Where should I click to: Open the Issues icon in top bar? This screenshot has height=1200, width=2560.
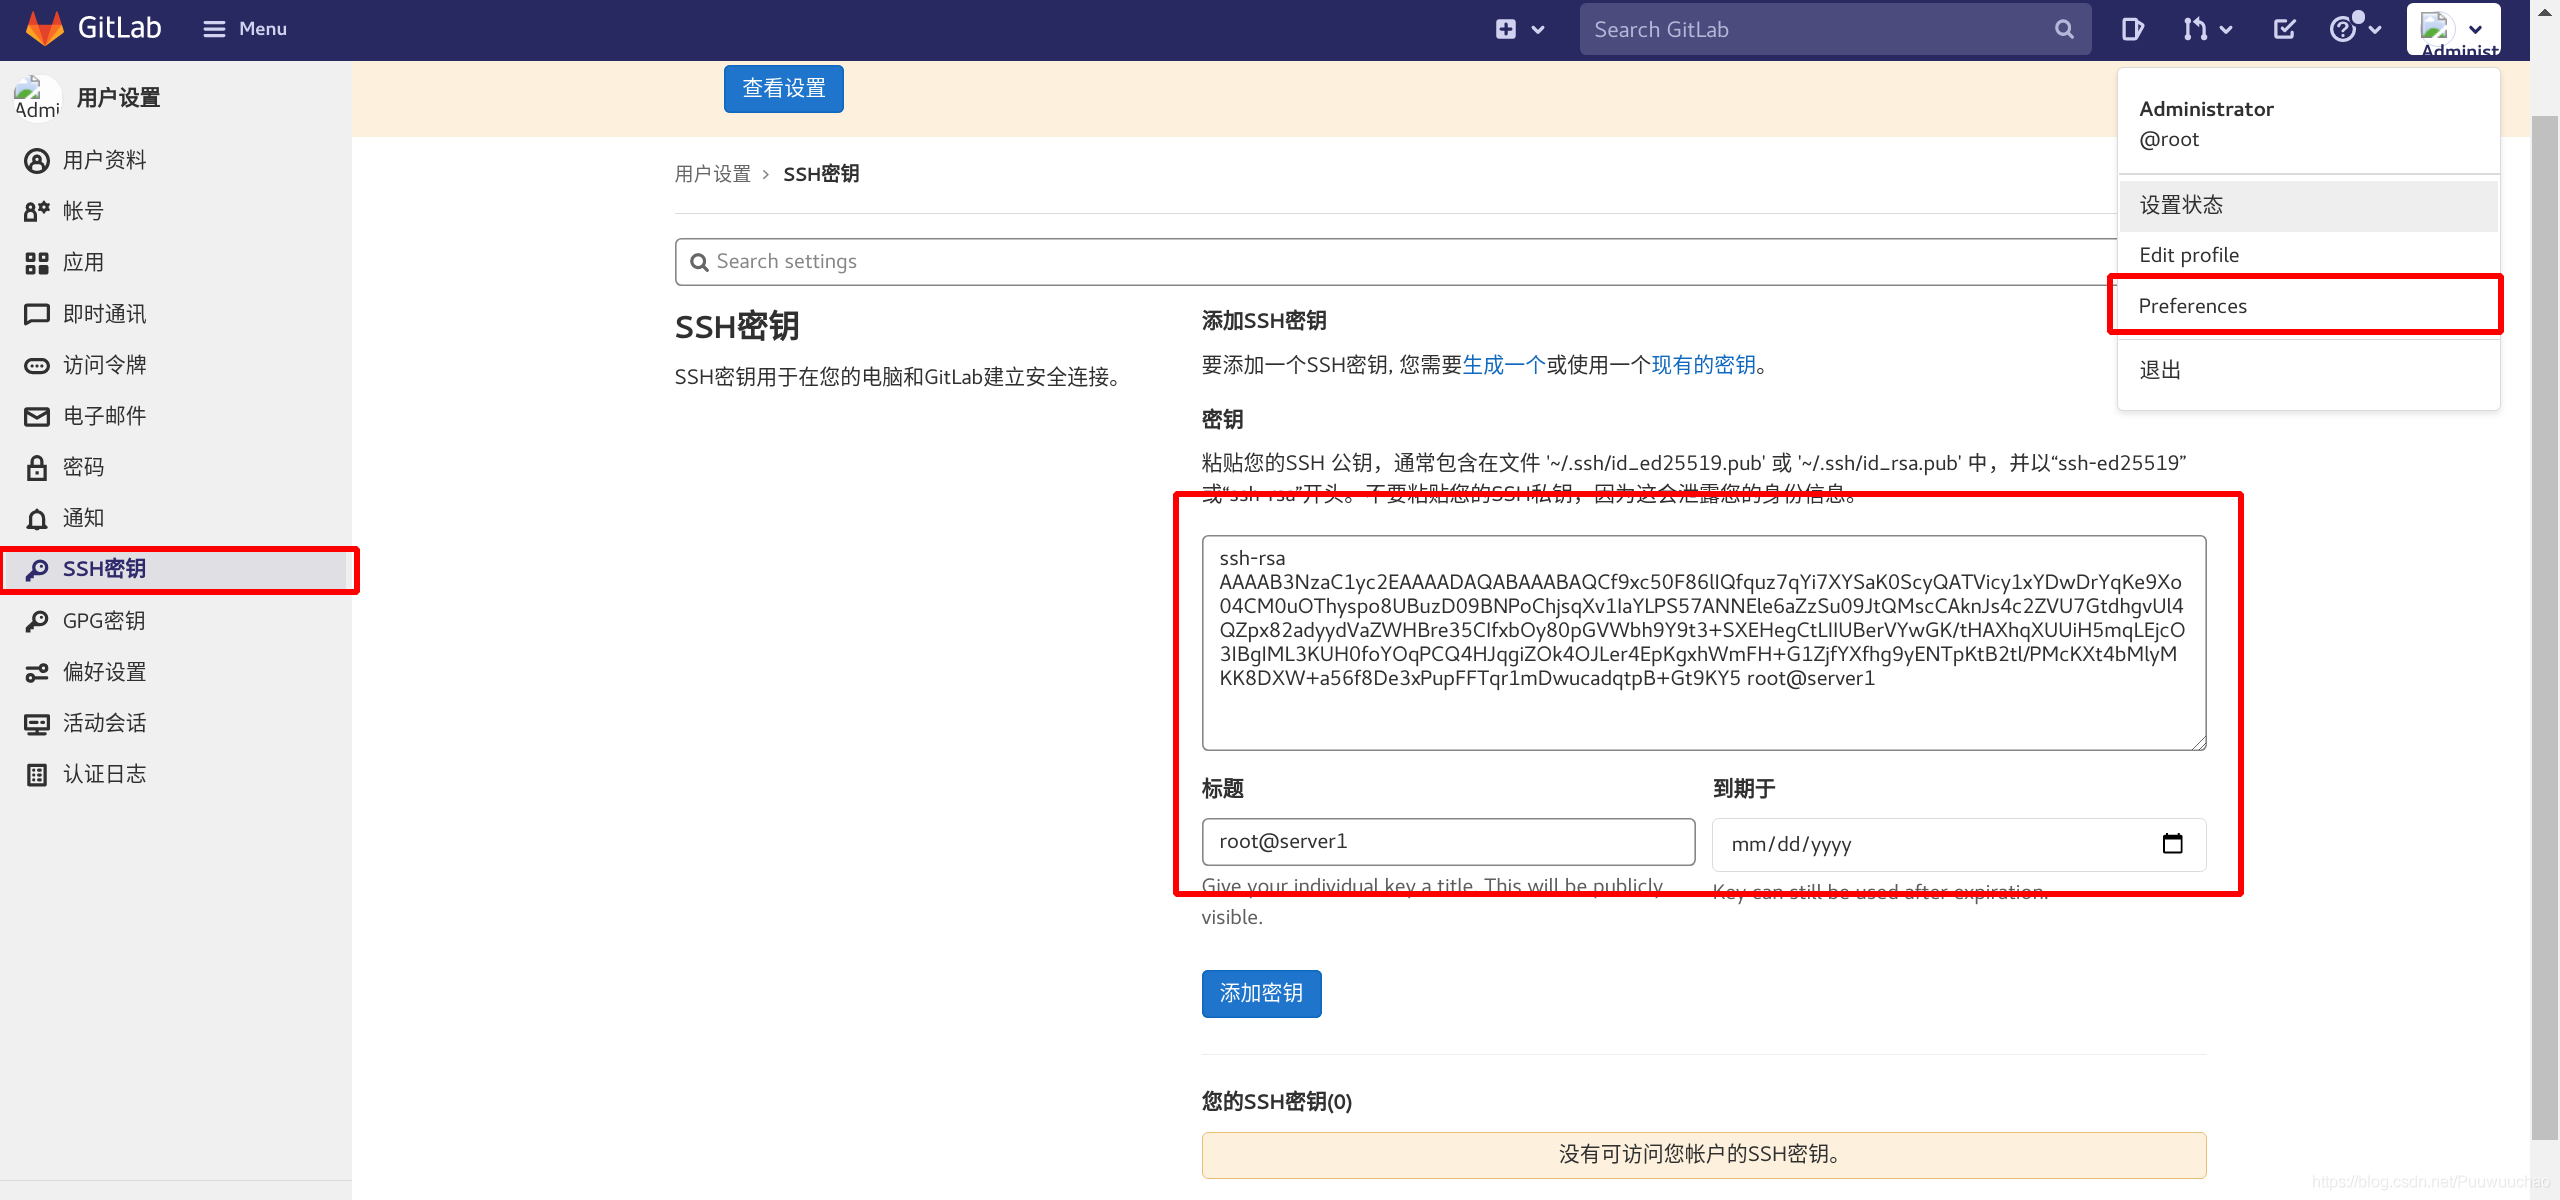[2131, 29]
